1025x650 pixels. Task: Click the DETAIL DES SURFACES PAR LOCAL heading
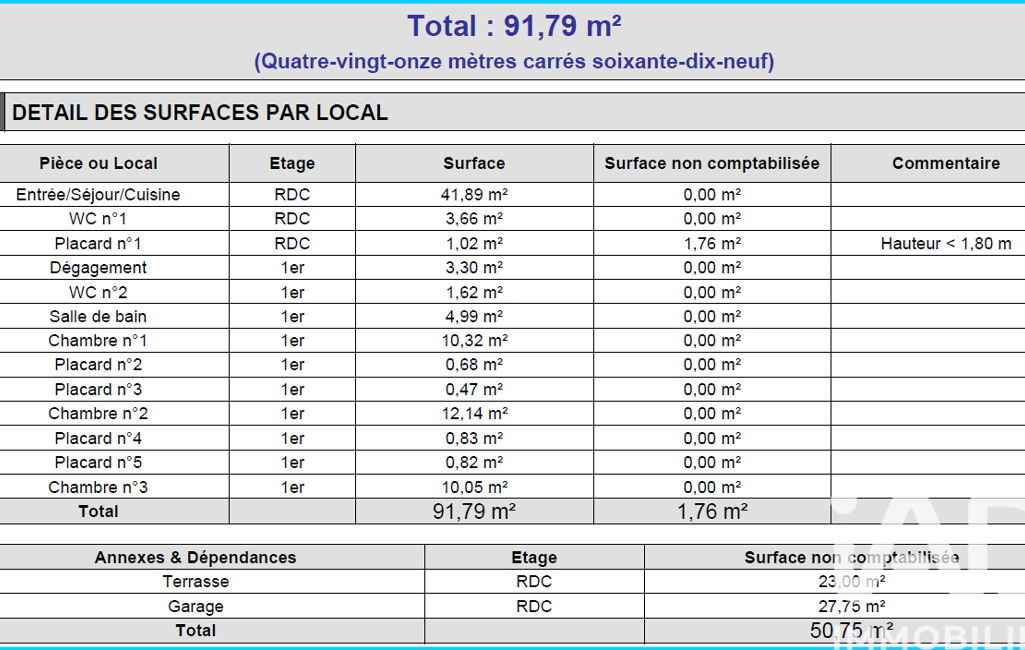200,113
